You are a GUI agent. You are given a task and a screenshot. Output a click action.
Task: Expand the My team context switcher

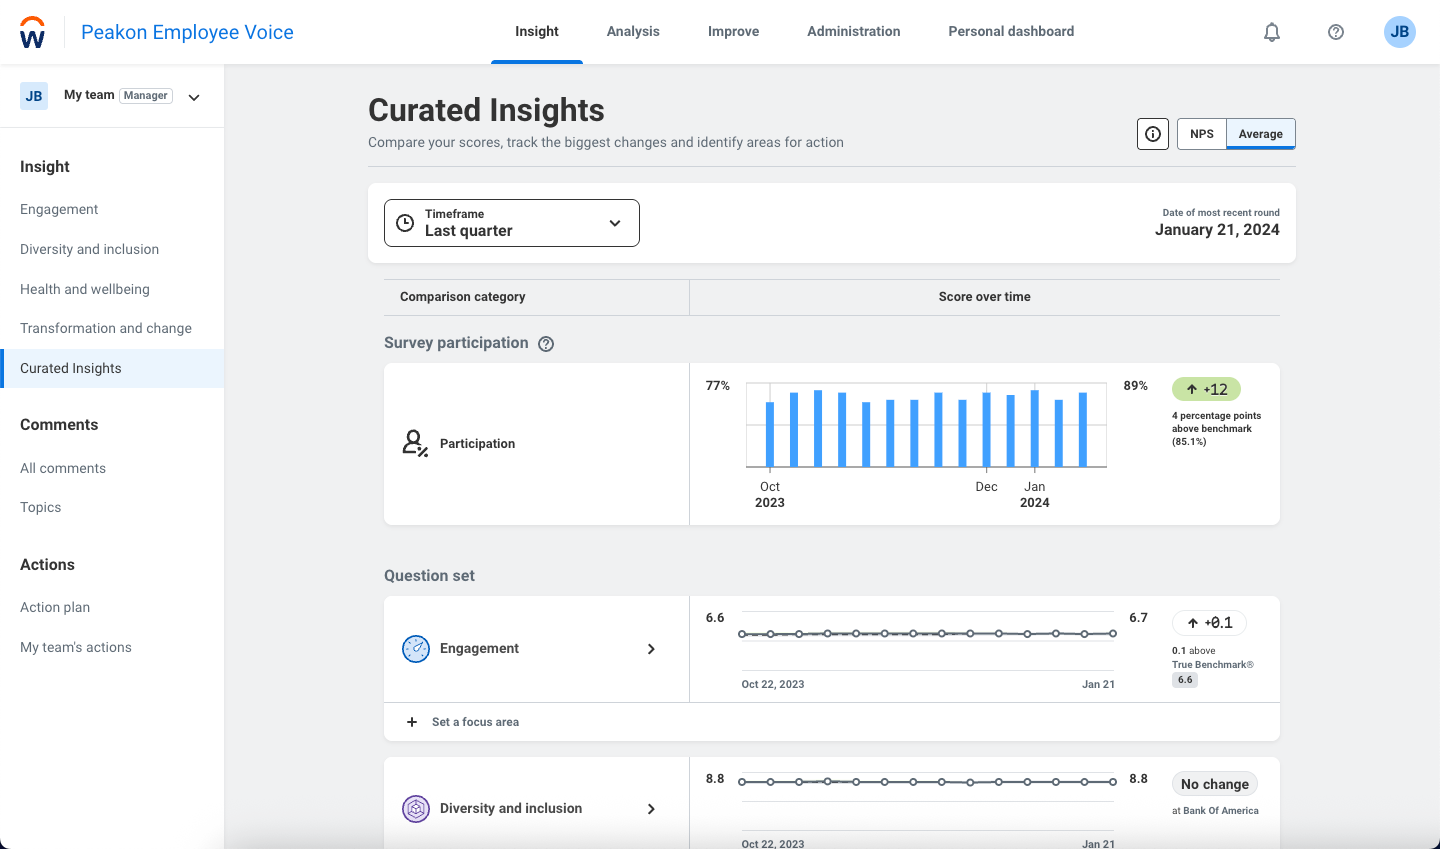point(194,96)
